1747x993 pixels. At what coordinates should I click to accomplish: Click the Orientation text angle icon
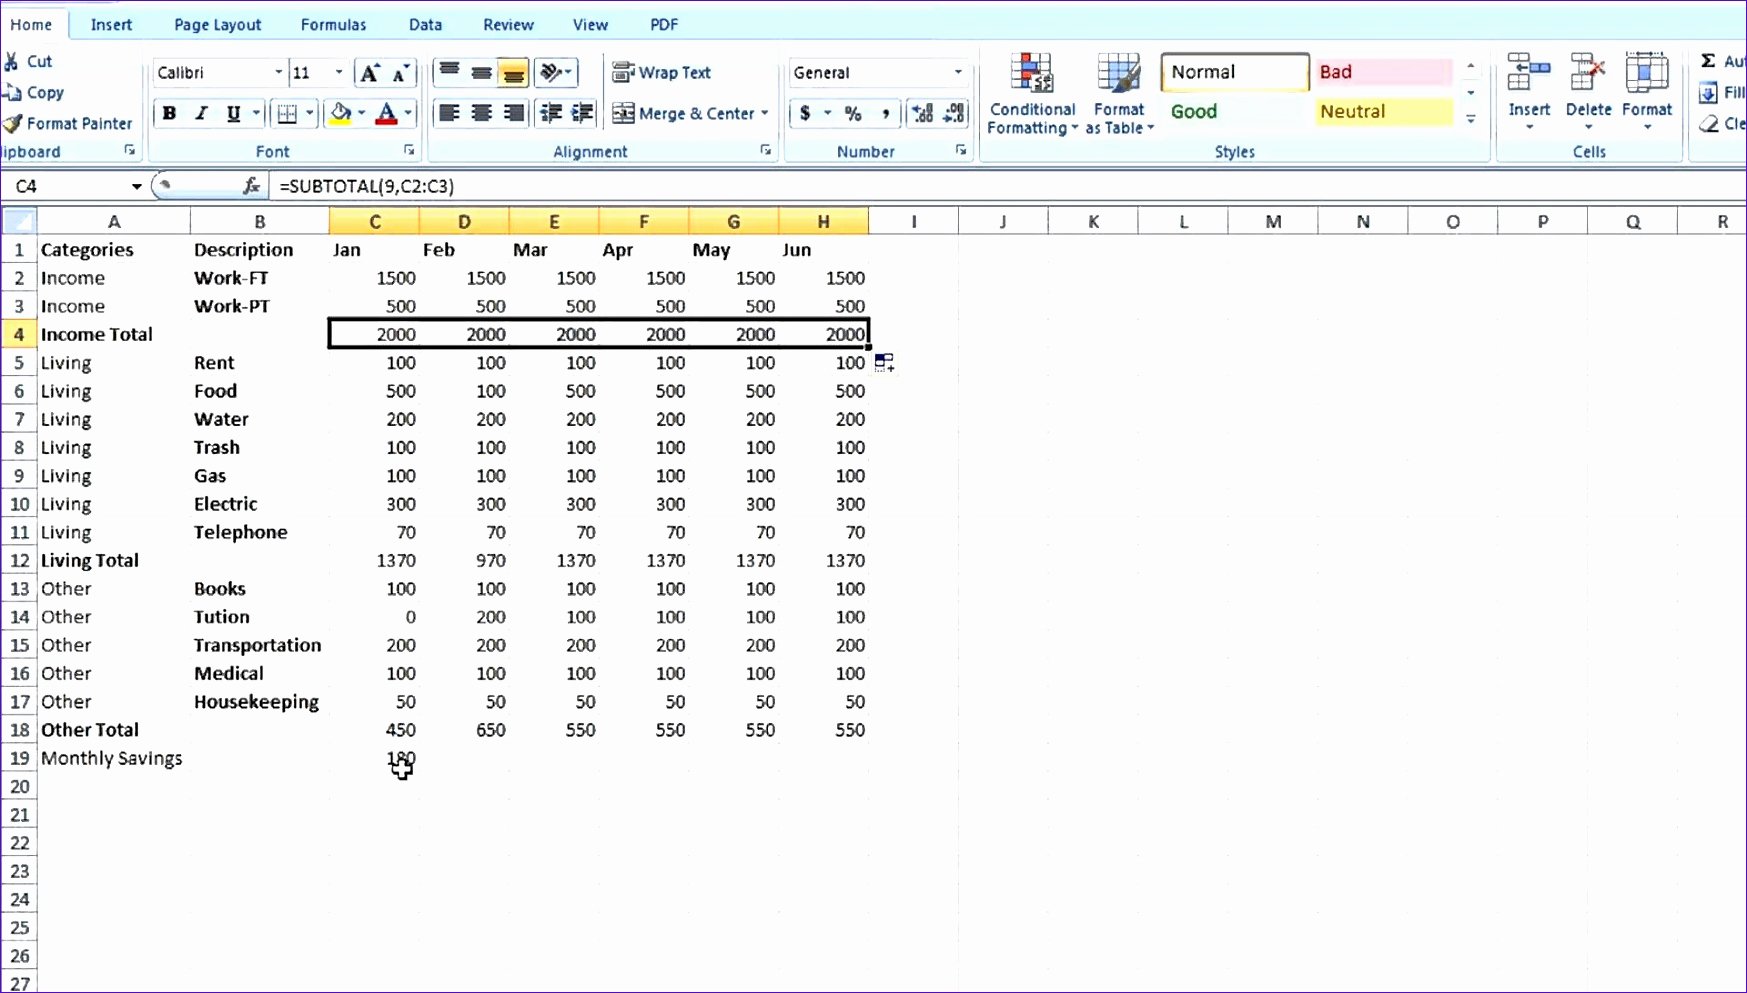point(551,72)
